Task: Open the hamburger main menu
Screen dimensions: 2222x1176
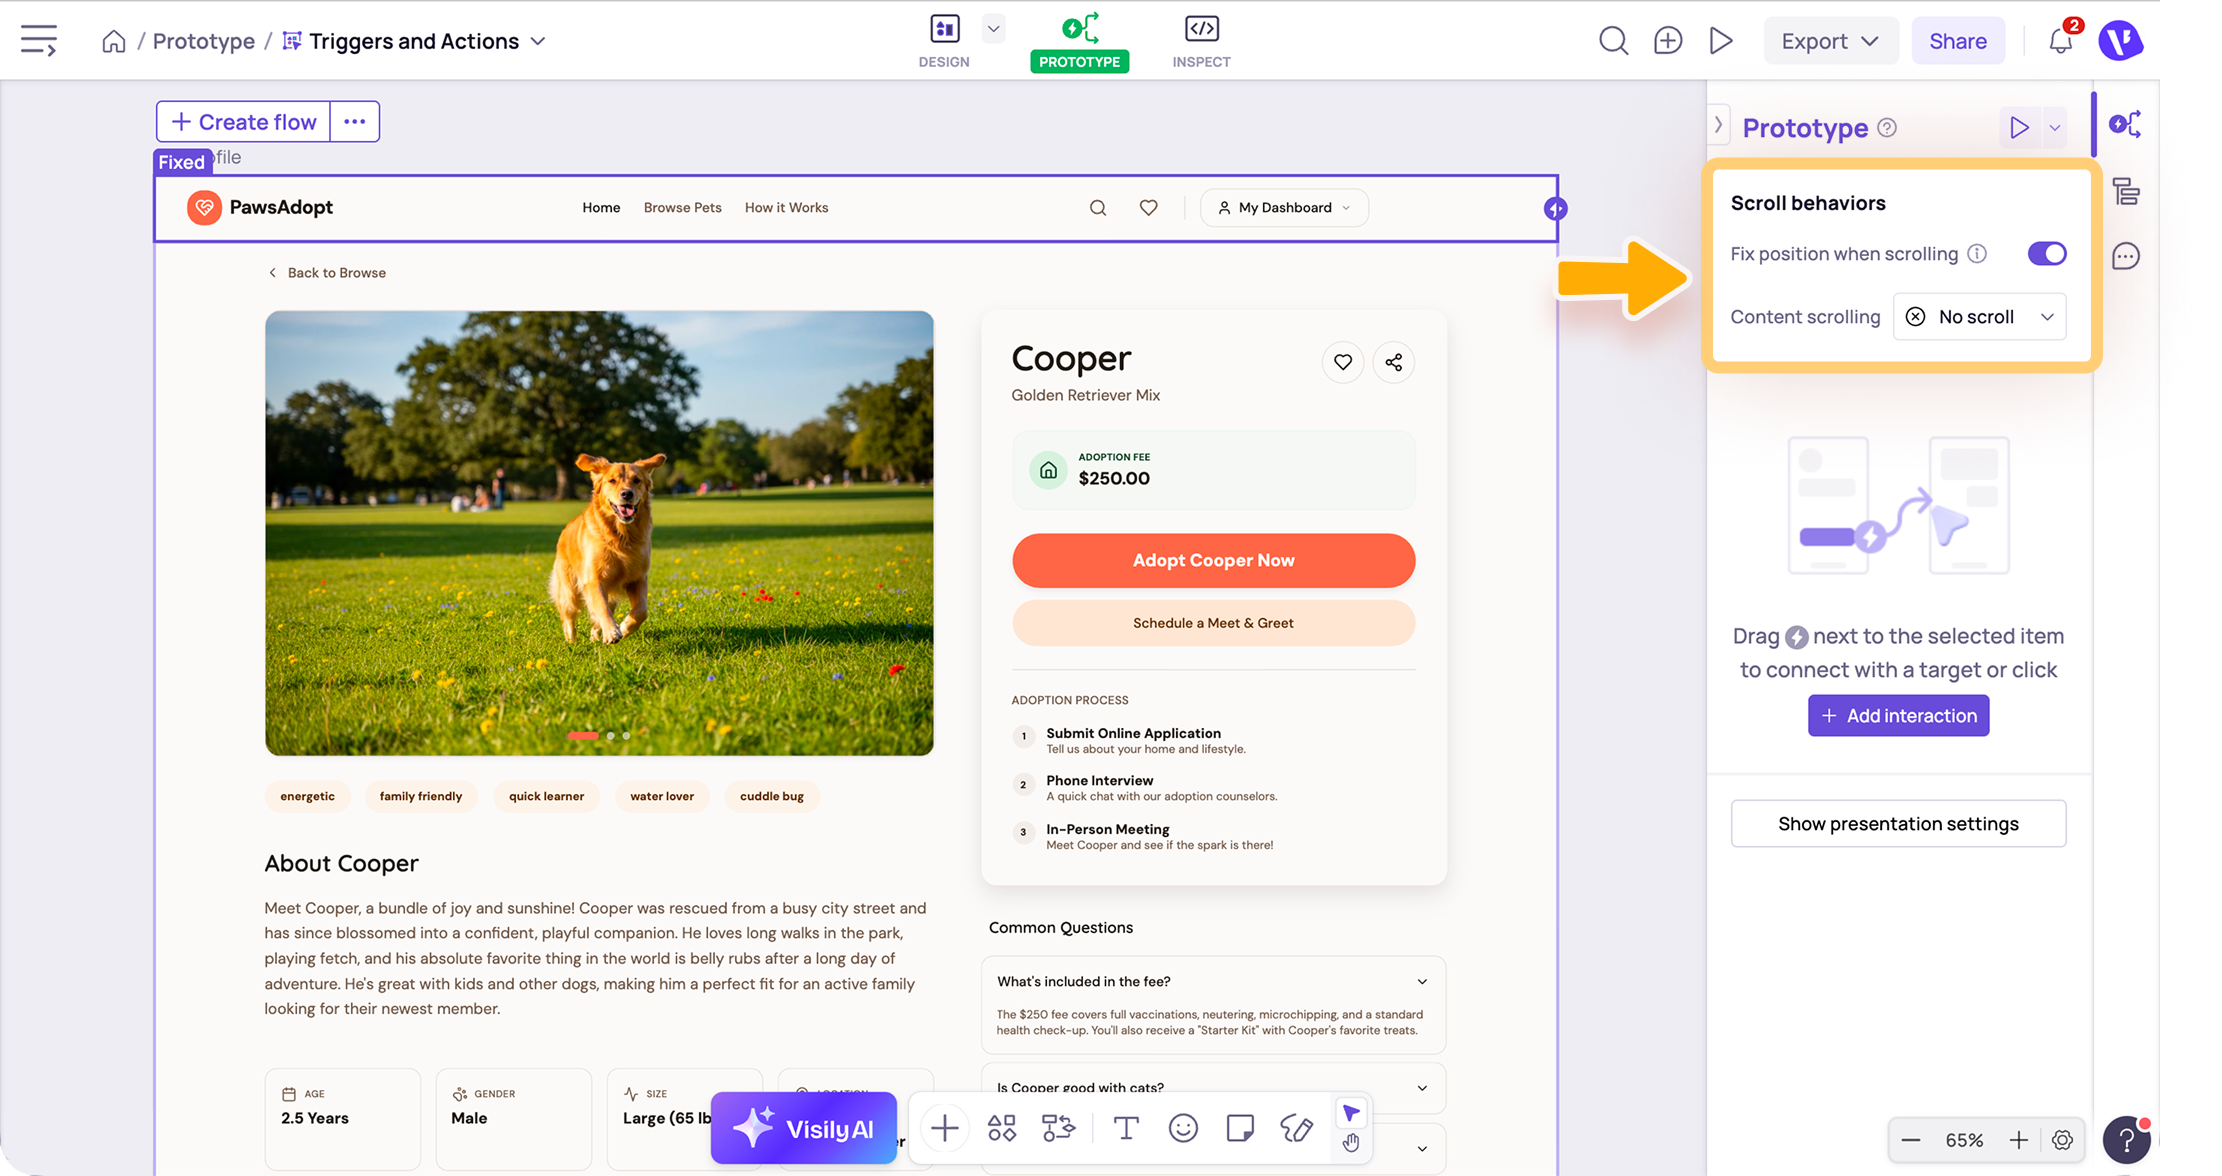Action: (39, 41)
